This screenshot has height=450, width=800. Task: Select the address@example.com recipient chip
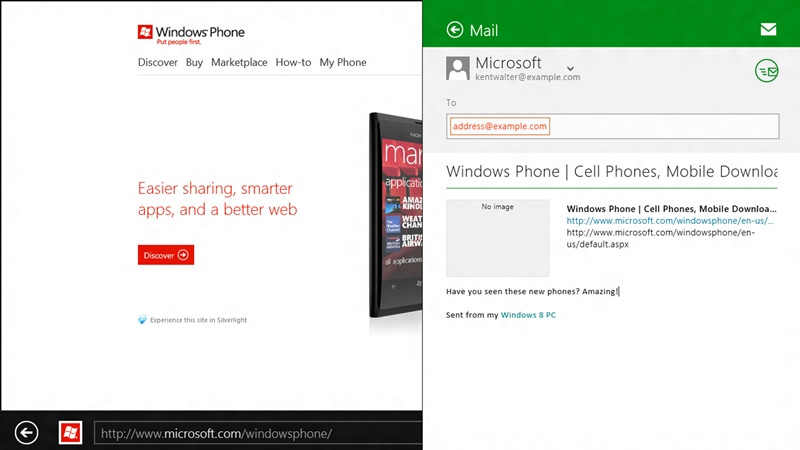[x=499, y=126]
